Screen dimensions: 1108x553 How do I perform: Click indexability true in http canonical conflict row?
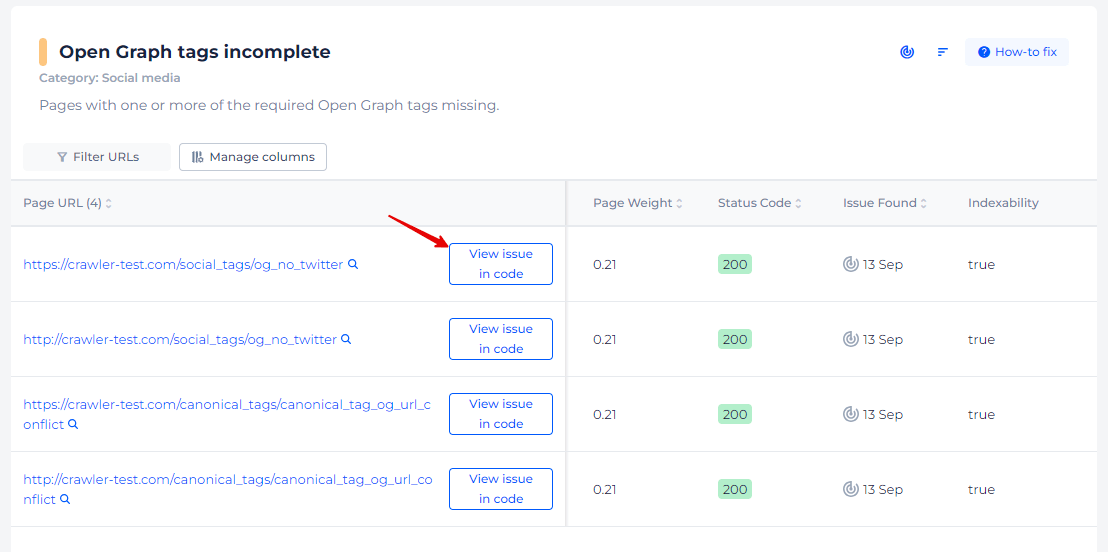click(981, 489)
